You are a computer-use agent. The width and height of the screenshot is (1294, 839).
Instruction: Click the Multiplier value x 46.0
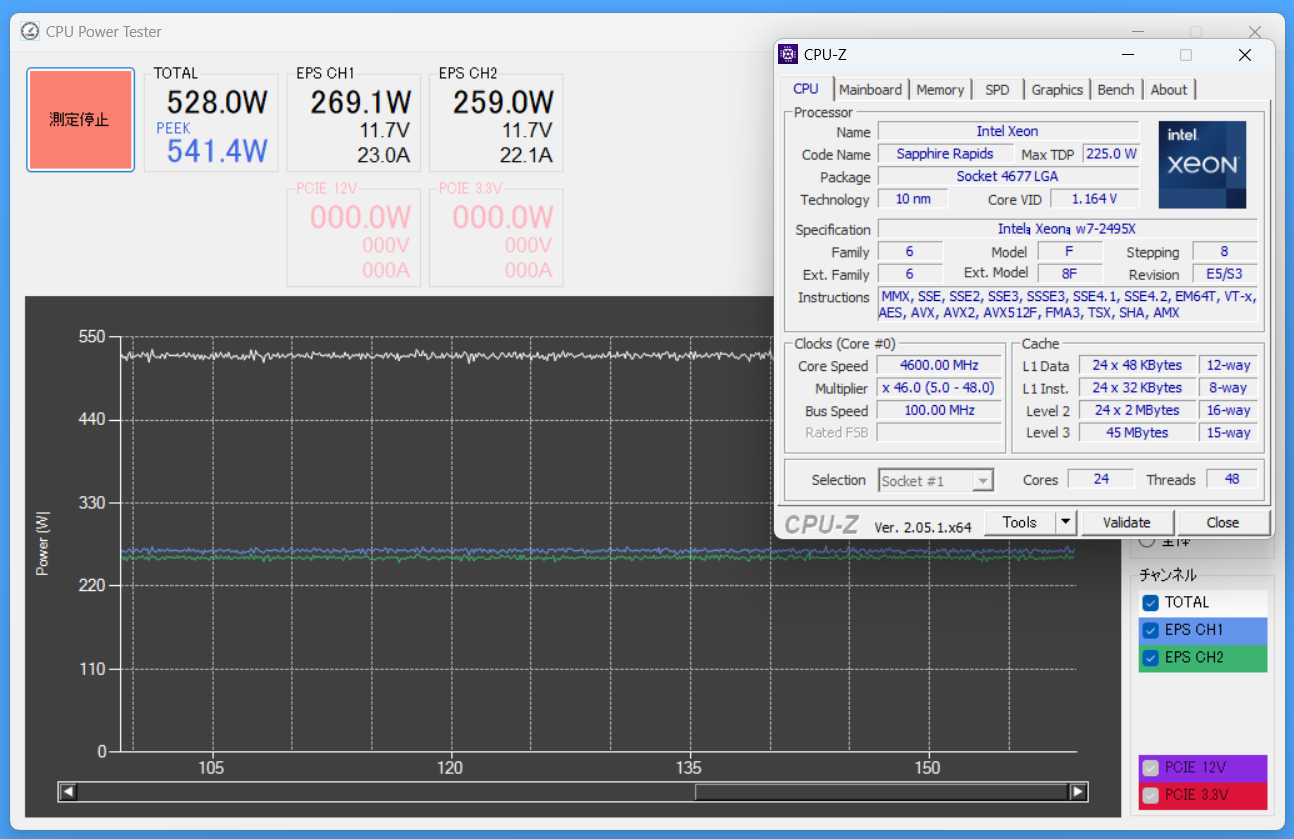click(x=940, y=388)
